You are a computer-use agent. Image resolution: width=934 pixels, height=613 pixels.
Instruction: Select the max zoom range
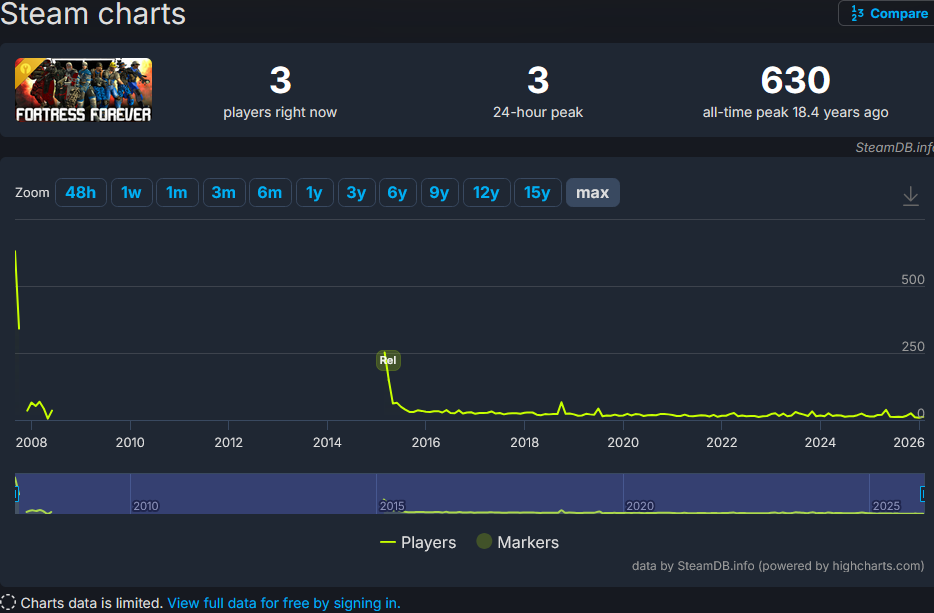(x=593, y=192)
